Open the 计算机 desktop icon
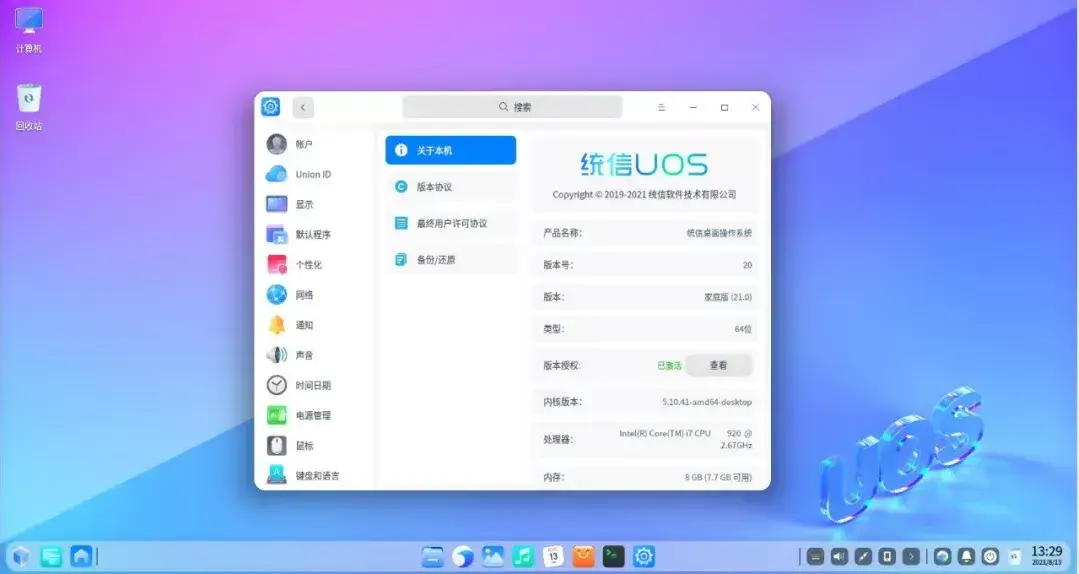Image resolution: width=1079 pixels, height=574 pixels. [29, 30]
